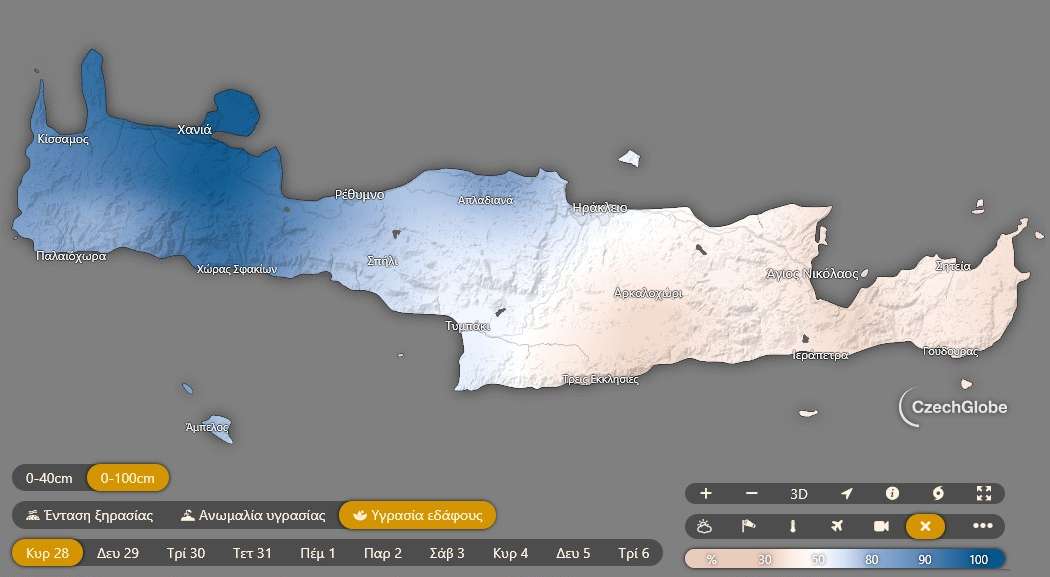The width and height of the screenshot is (1050, 577).
Task: Switch to Ένταση ξηρασίας layer
Action: [x=90, y=516]
